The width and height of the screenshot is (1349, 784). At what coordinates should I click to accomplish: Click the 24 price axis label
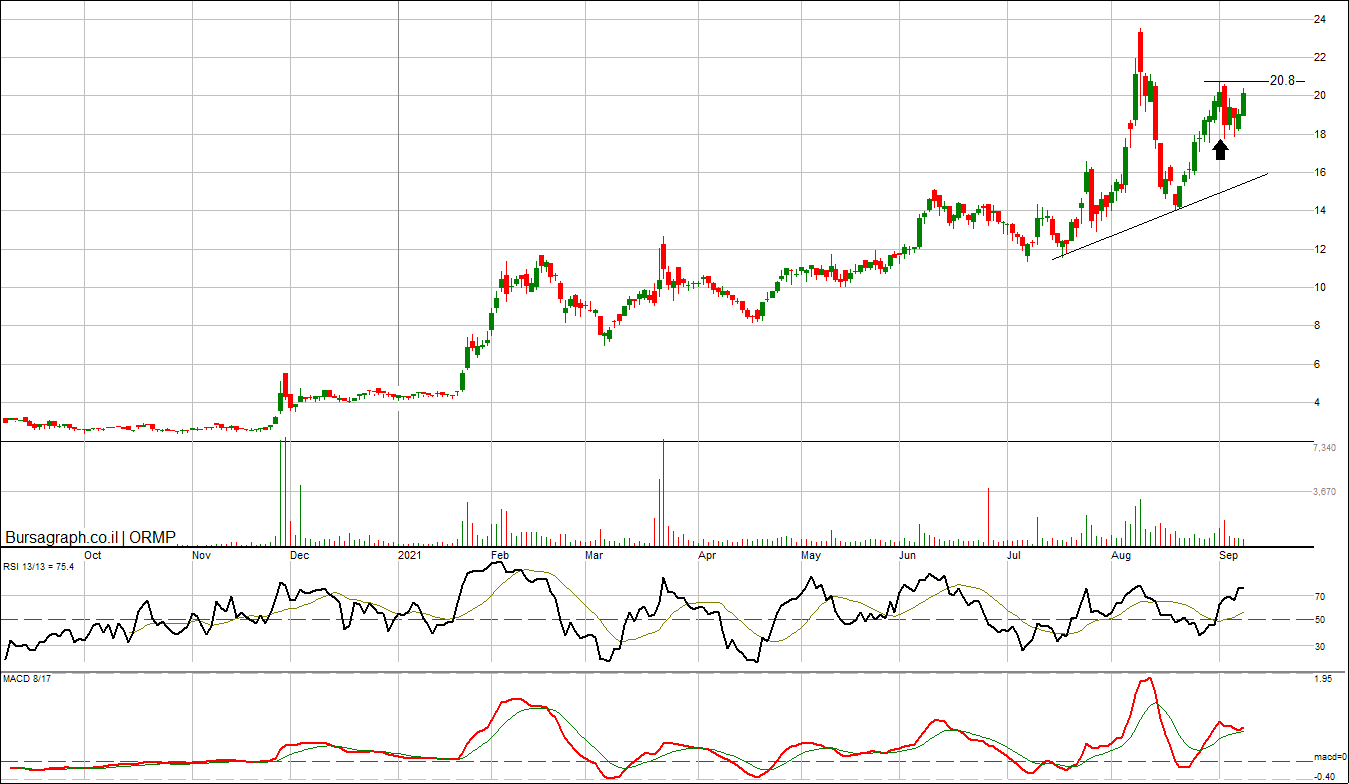click(1319, 20)
